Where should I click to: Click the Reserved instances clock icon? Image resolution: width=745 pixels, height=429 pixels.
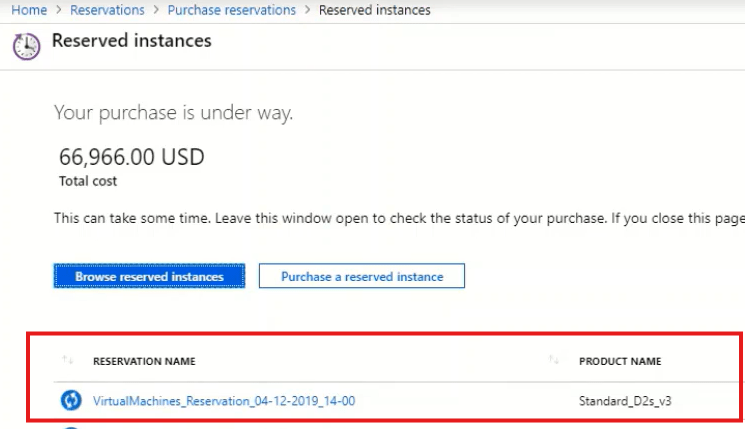(27, 45)
